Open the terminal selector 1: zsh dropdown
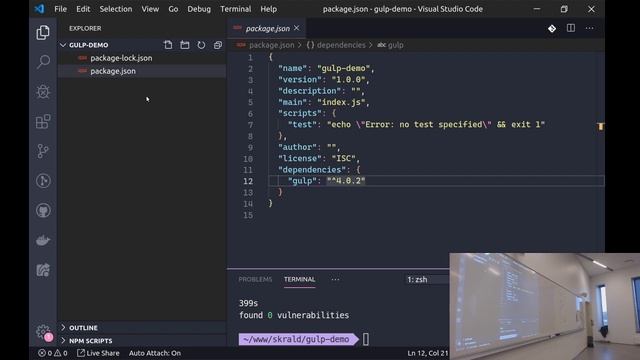 pos(427,280)
